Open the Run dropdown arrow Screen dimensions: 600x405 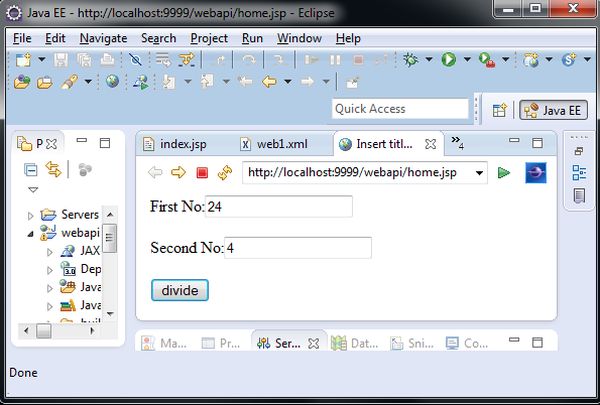467,59
